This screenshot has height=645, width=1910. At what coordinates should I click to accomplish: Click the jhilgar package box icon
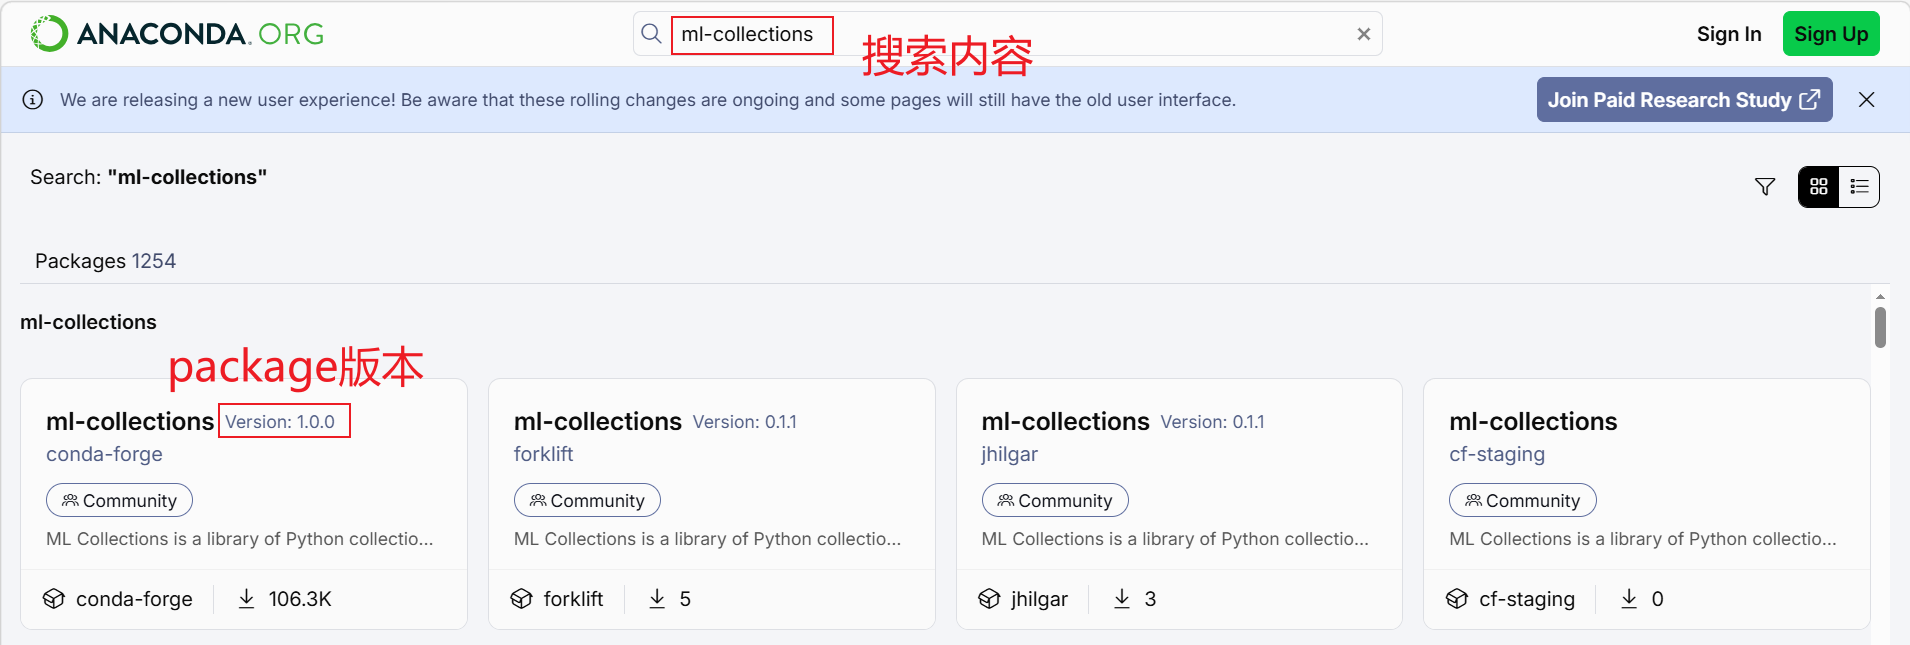coord(989,599)
